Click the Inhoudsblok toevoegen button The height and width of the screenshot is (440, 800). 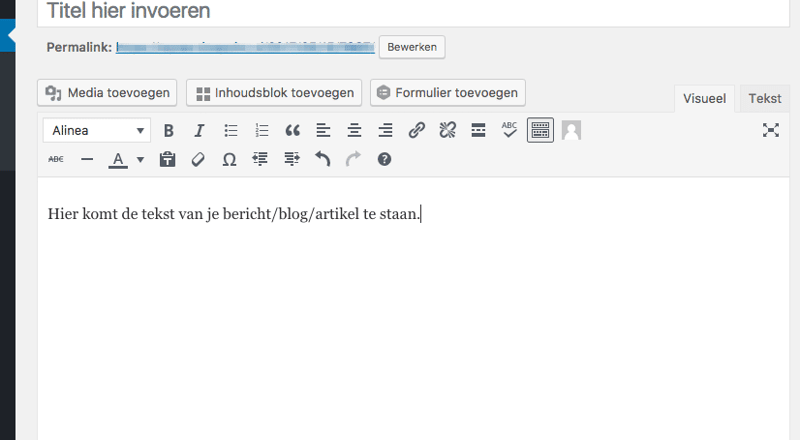click(274, 93)
